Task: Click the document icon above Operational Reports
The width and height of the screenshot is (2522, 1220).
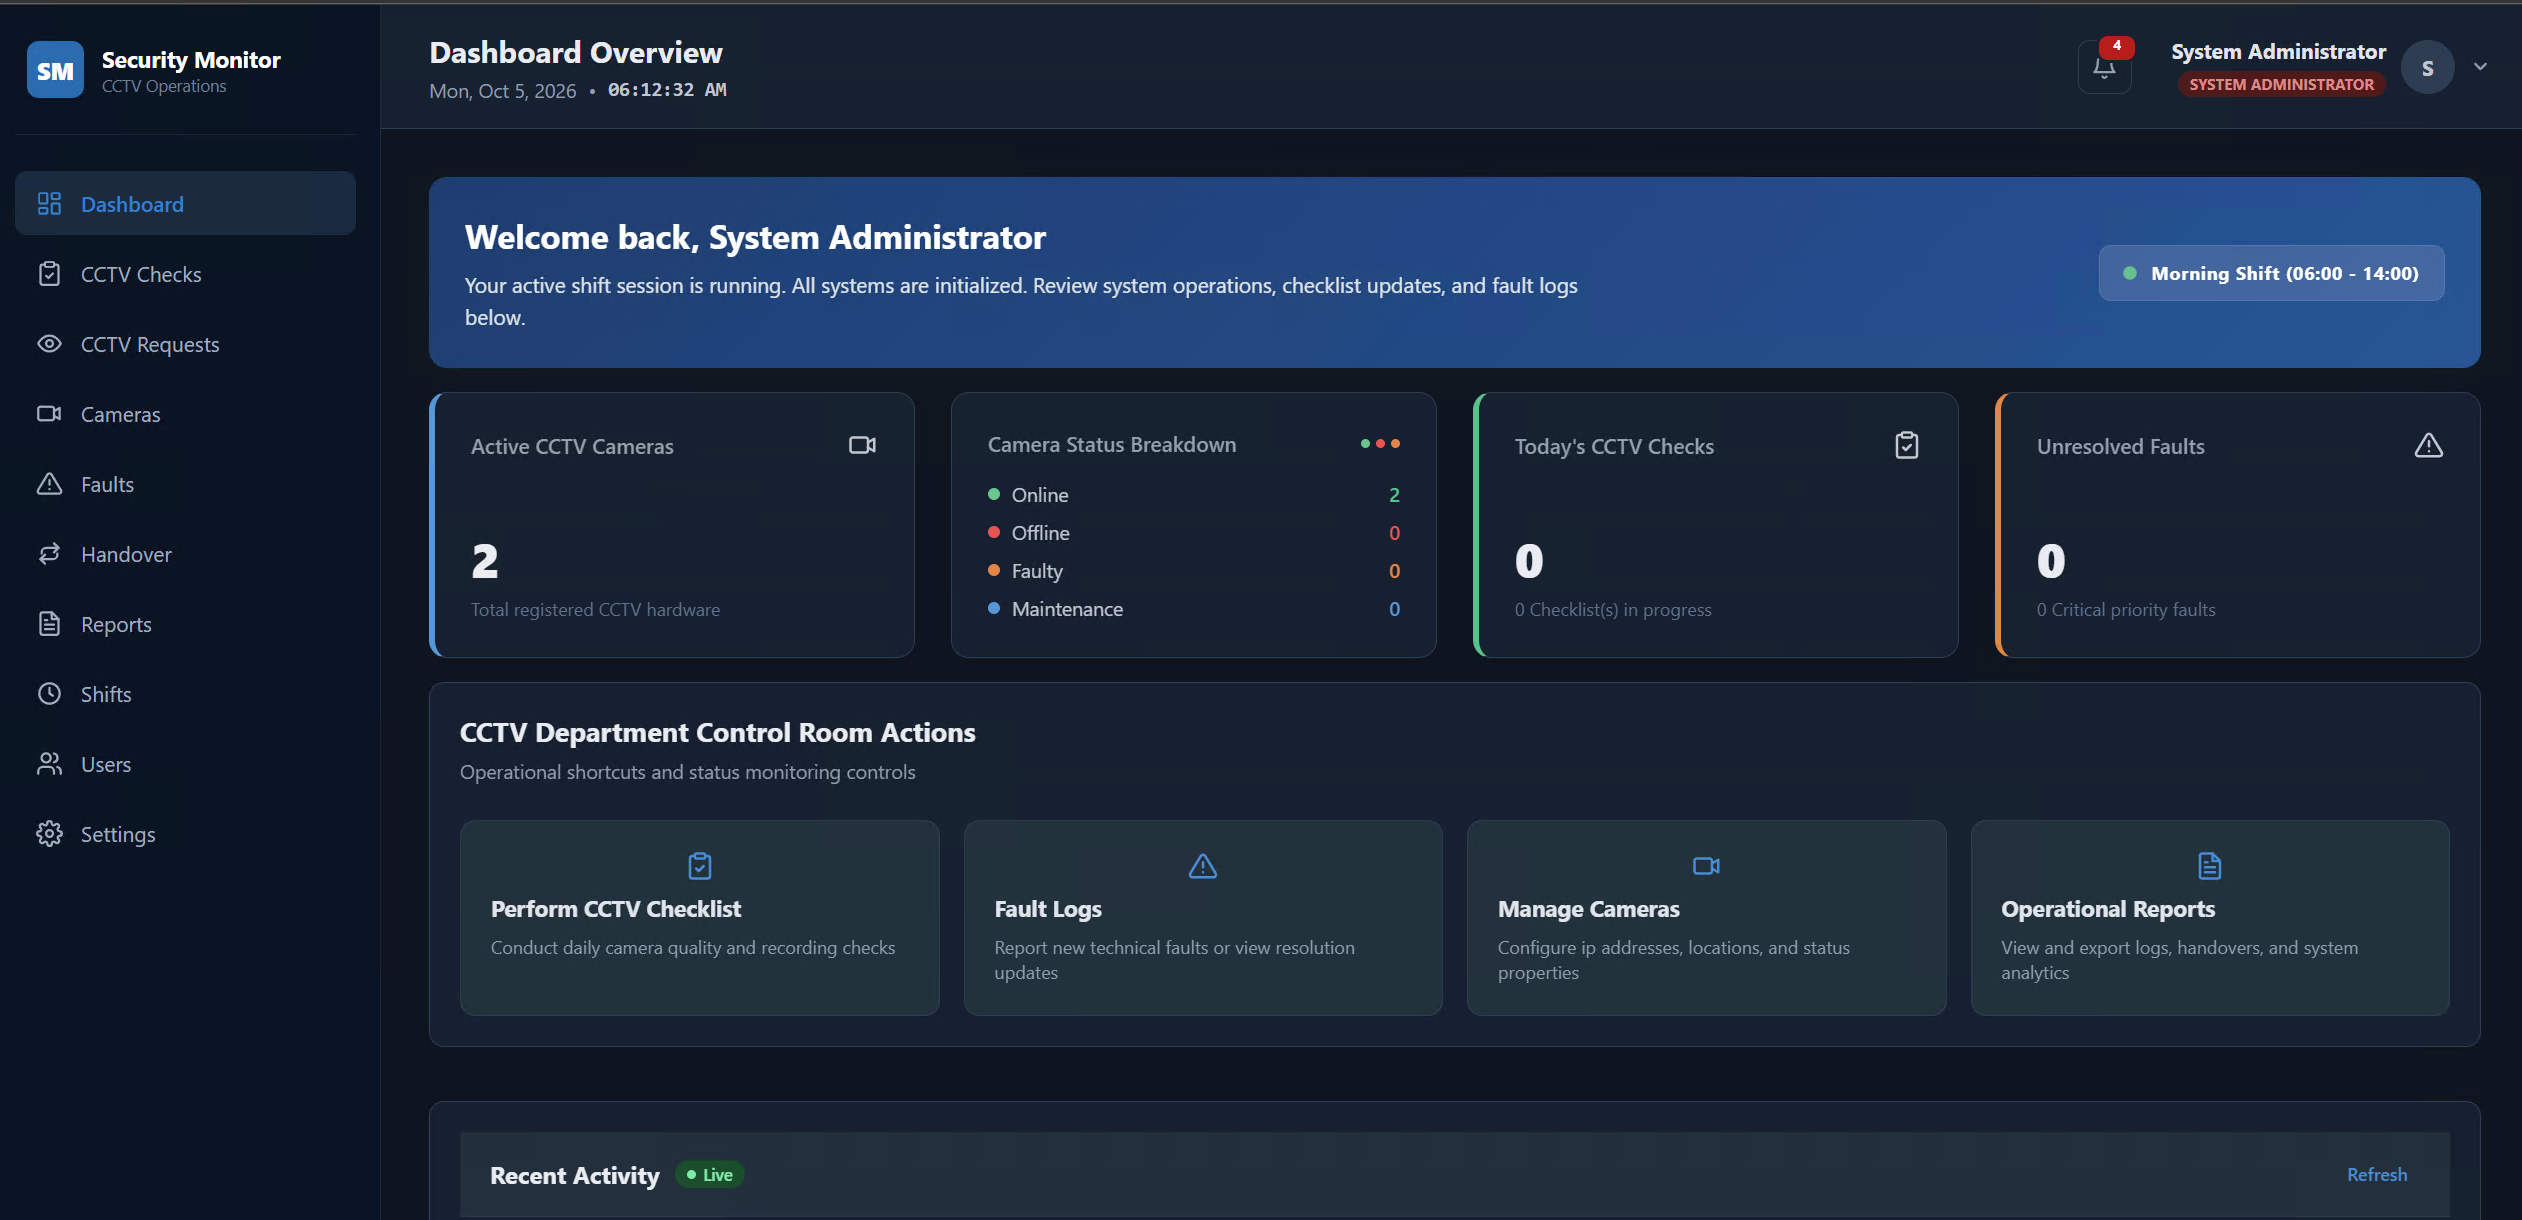Action: tap(2210, 866)
